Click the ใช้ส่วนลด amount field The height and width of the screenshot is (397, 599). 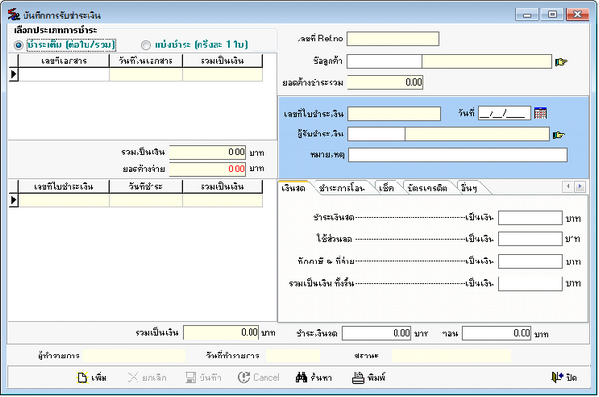[x=530, y=239]
